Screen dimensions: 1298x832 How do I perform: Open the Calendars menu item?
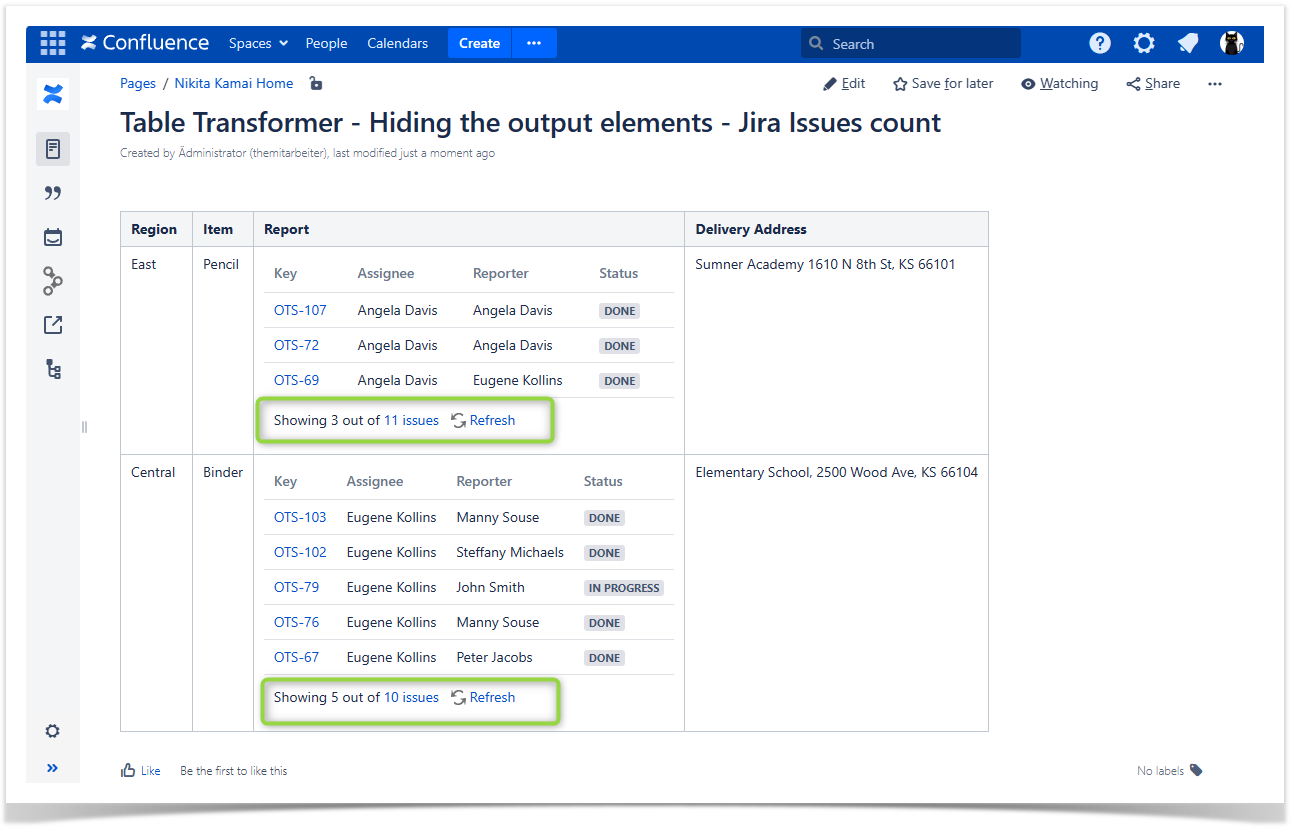(397, 43)
